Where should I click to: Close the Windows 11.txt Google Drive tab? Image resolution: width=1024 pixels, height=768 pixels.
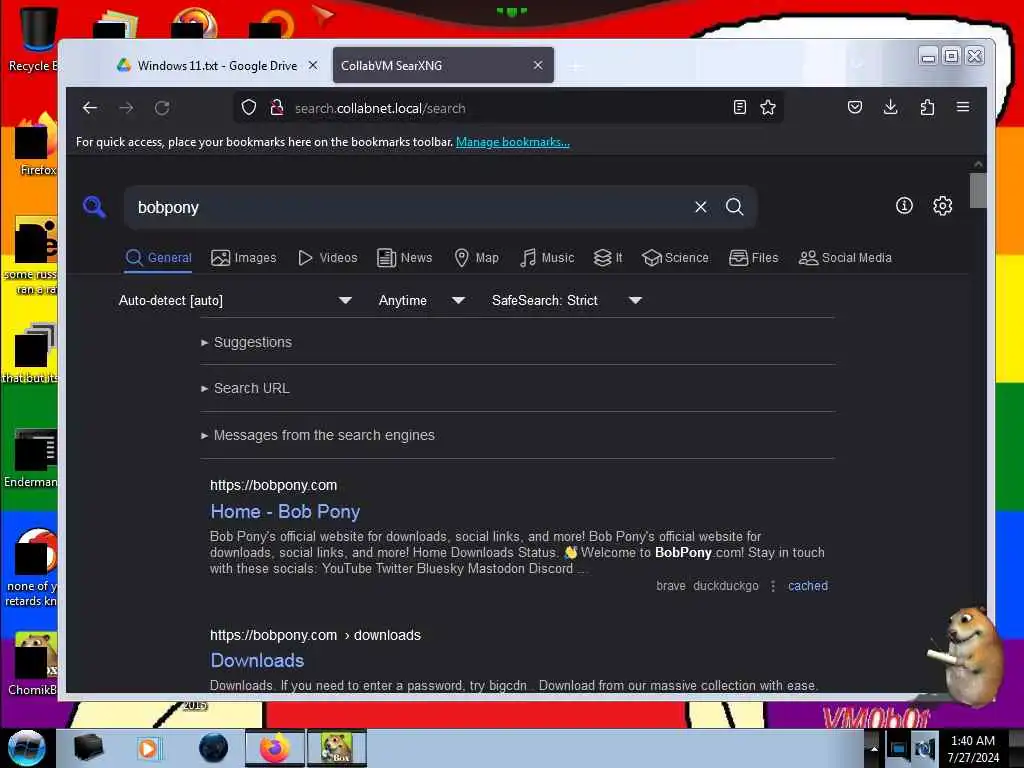point(313,65)
